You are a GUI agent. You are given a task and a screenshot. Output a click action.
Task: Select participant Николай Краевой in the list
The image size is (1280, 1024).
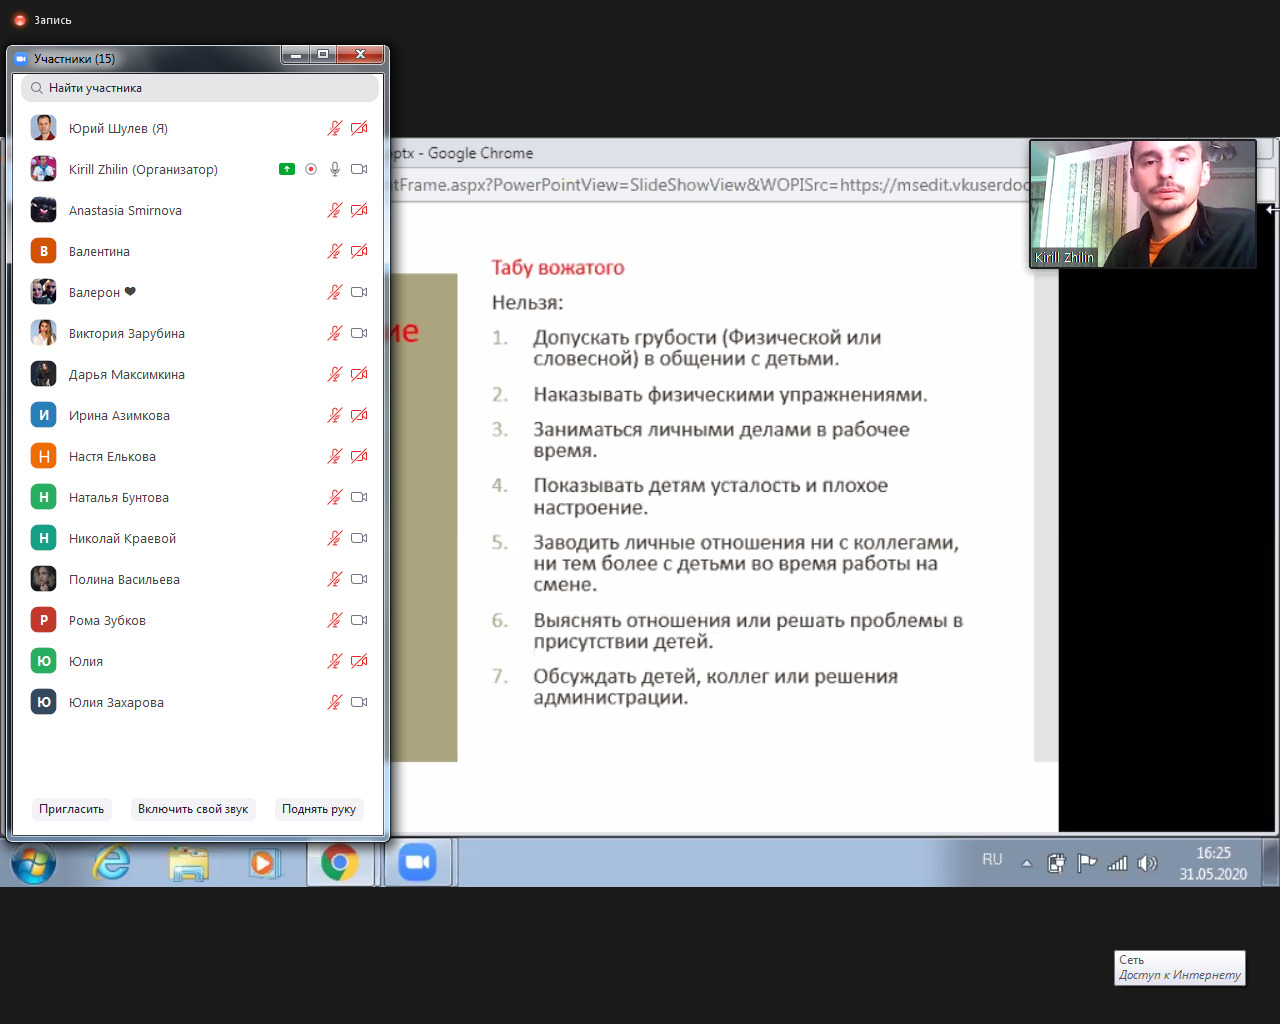point(122,538)
